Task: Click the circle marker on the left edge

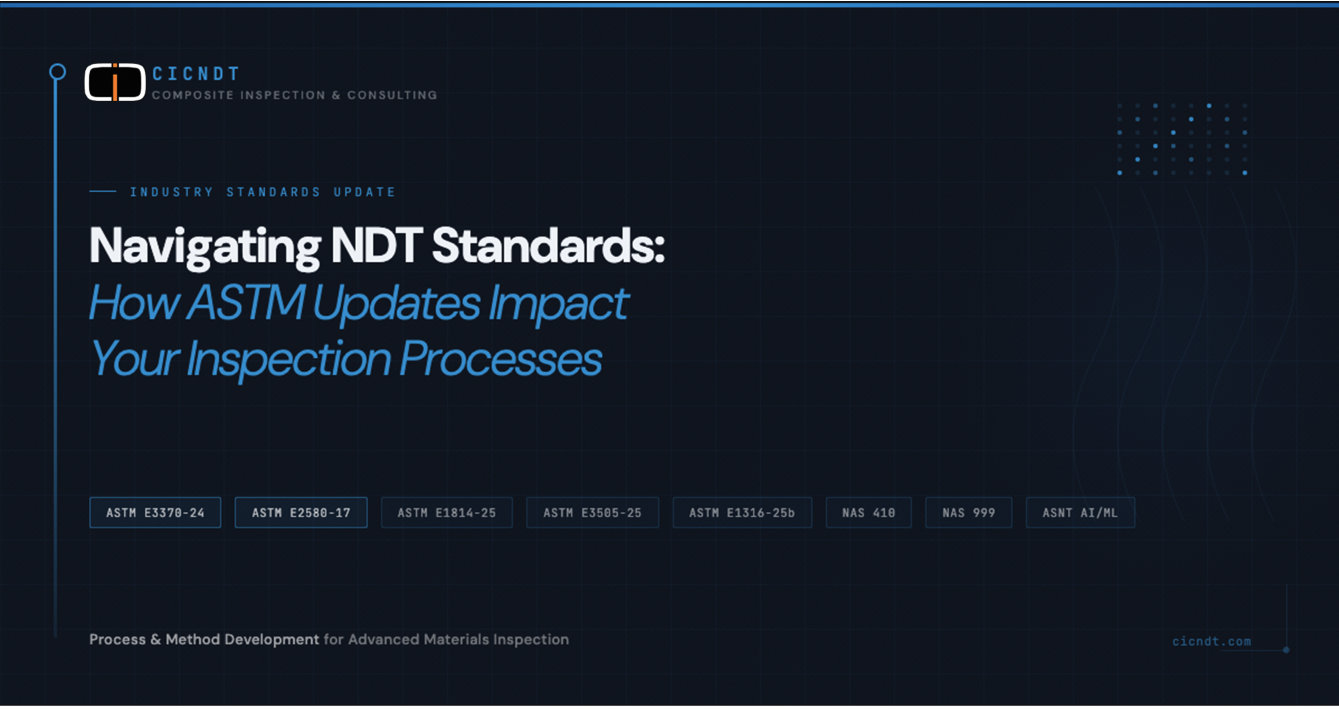Action: [x=57, y=70]
